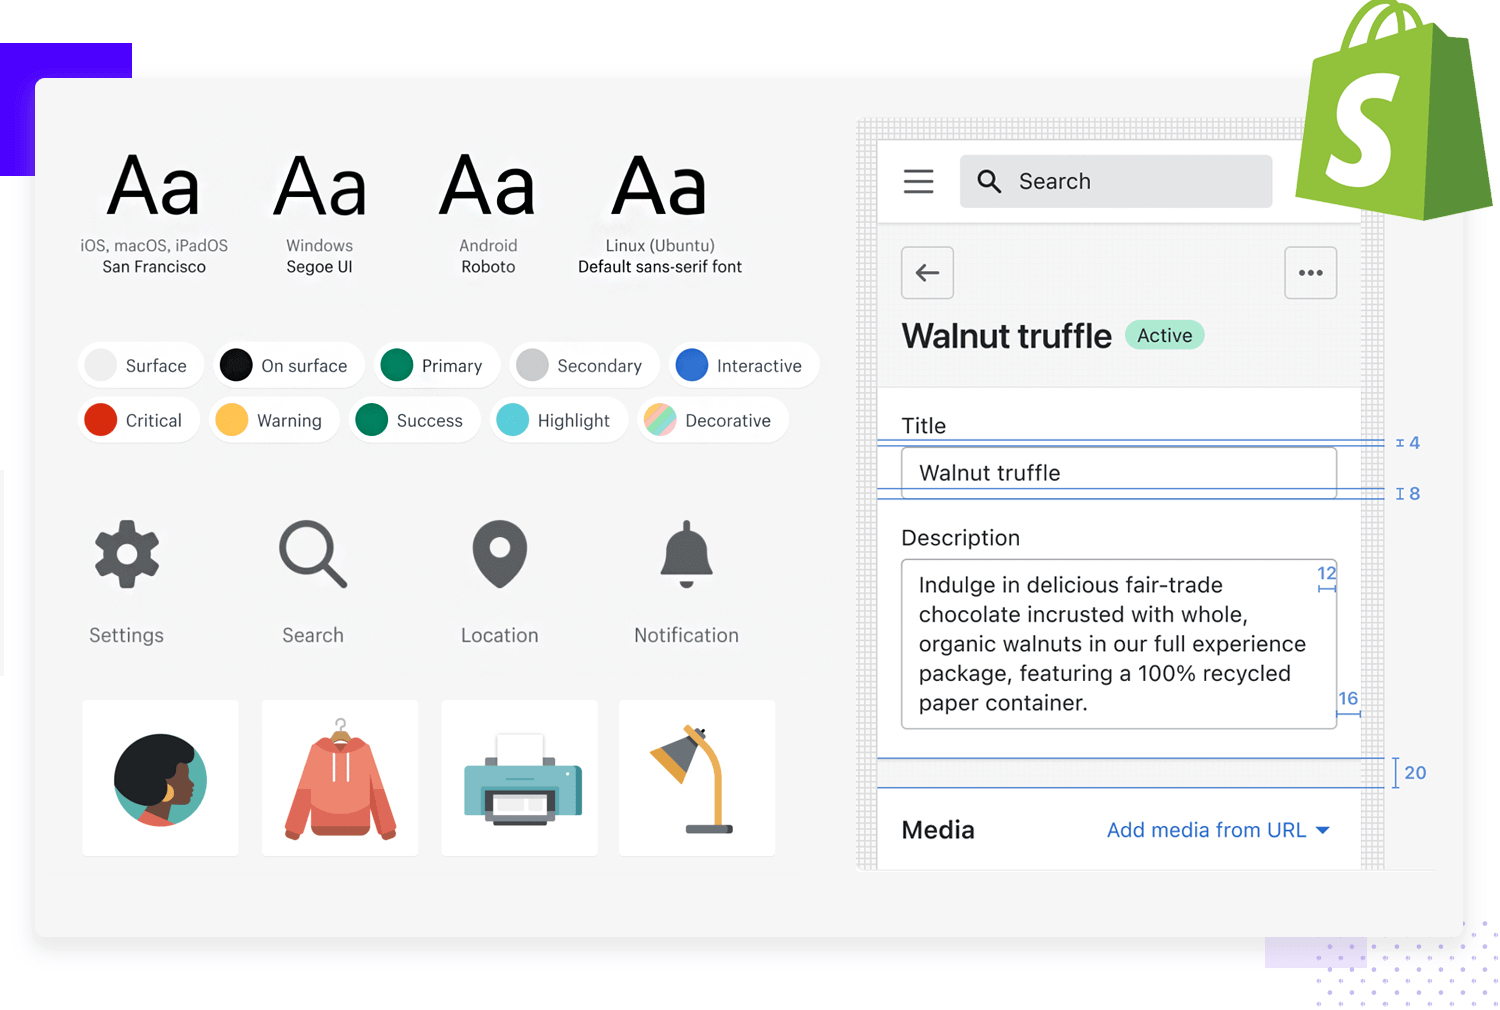This screenshot has height=1010, width=1500.
Task: Click the red hoodie illustration thumbnail
Action: pos(340,778)
